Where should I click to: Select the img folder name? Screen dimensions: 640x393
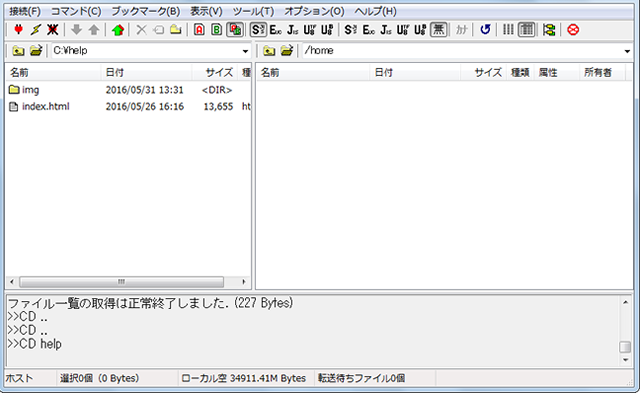(31, 89)
